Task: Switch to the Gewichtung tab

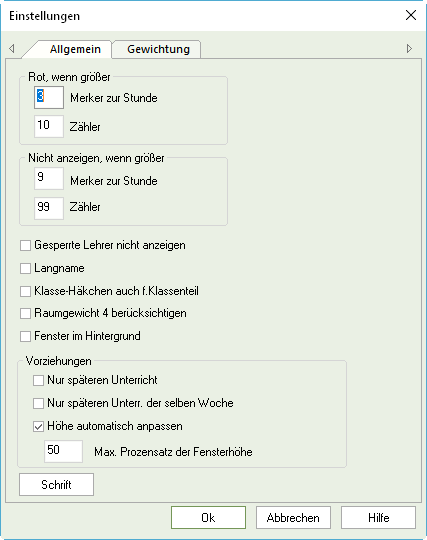Action: click(158, 49)
